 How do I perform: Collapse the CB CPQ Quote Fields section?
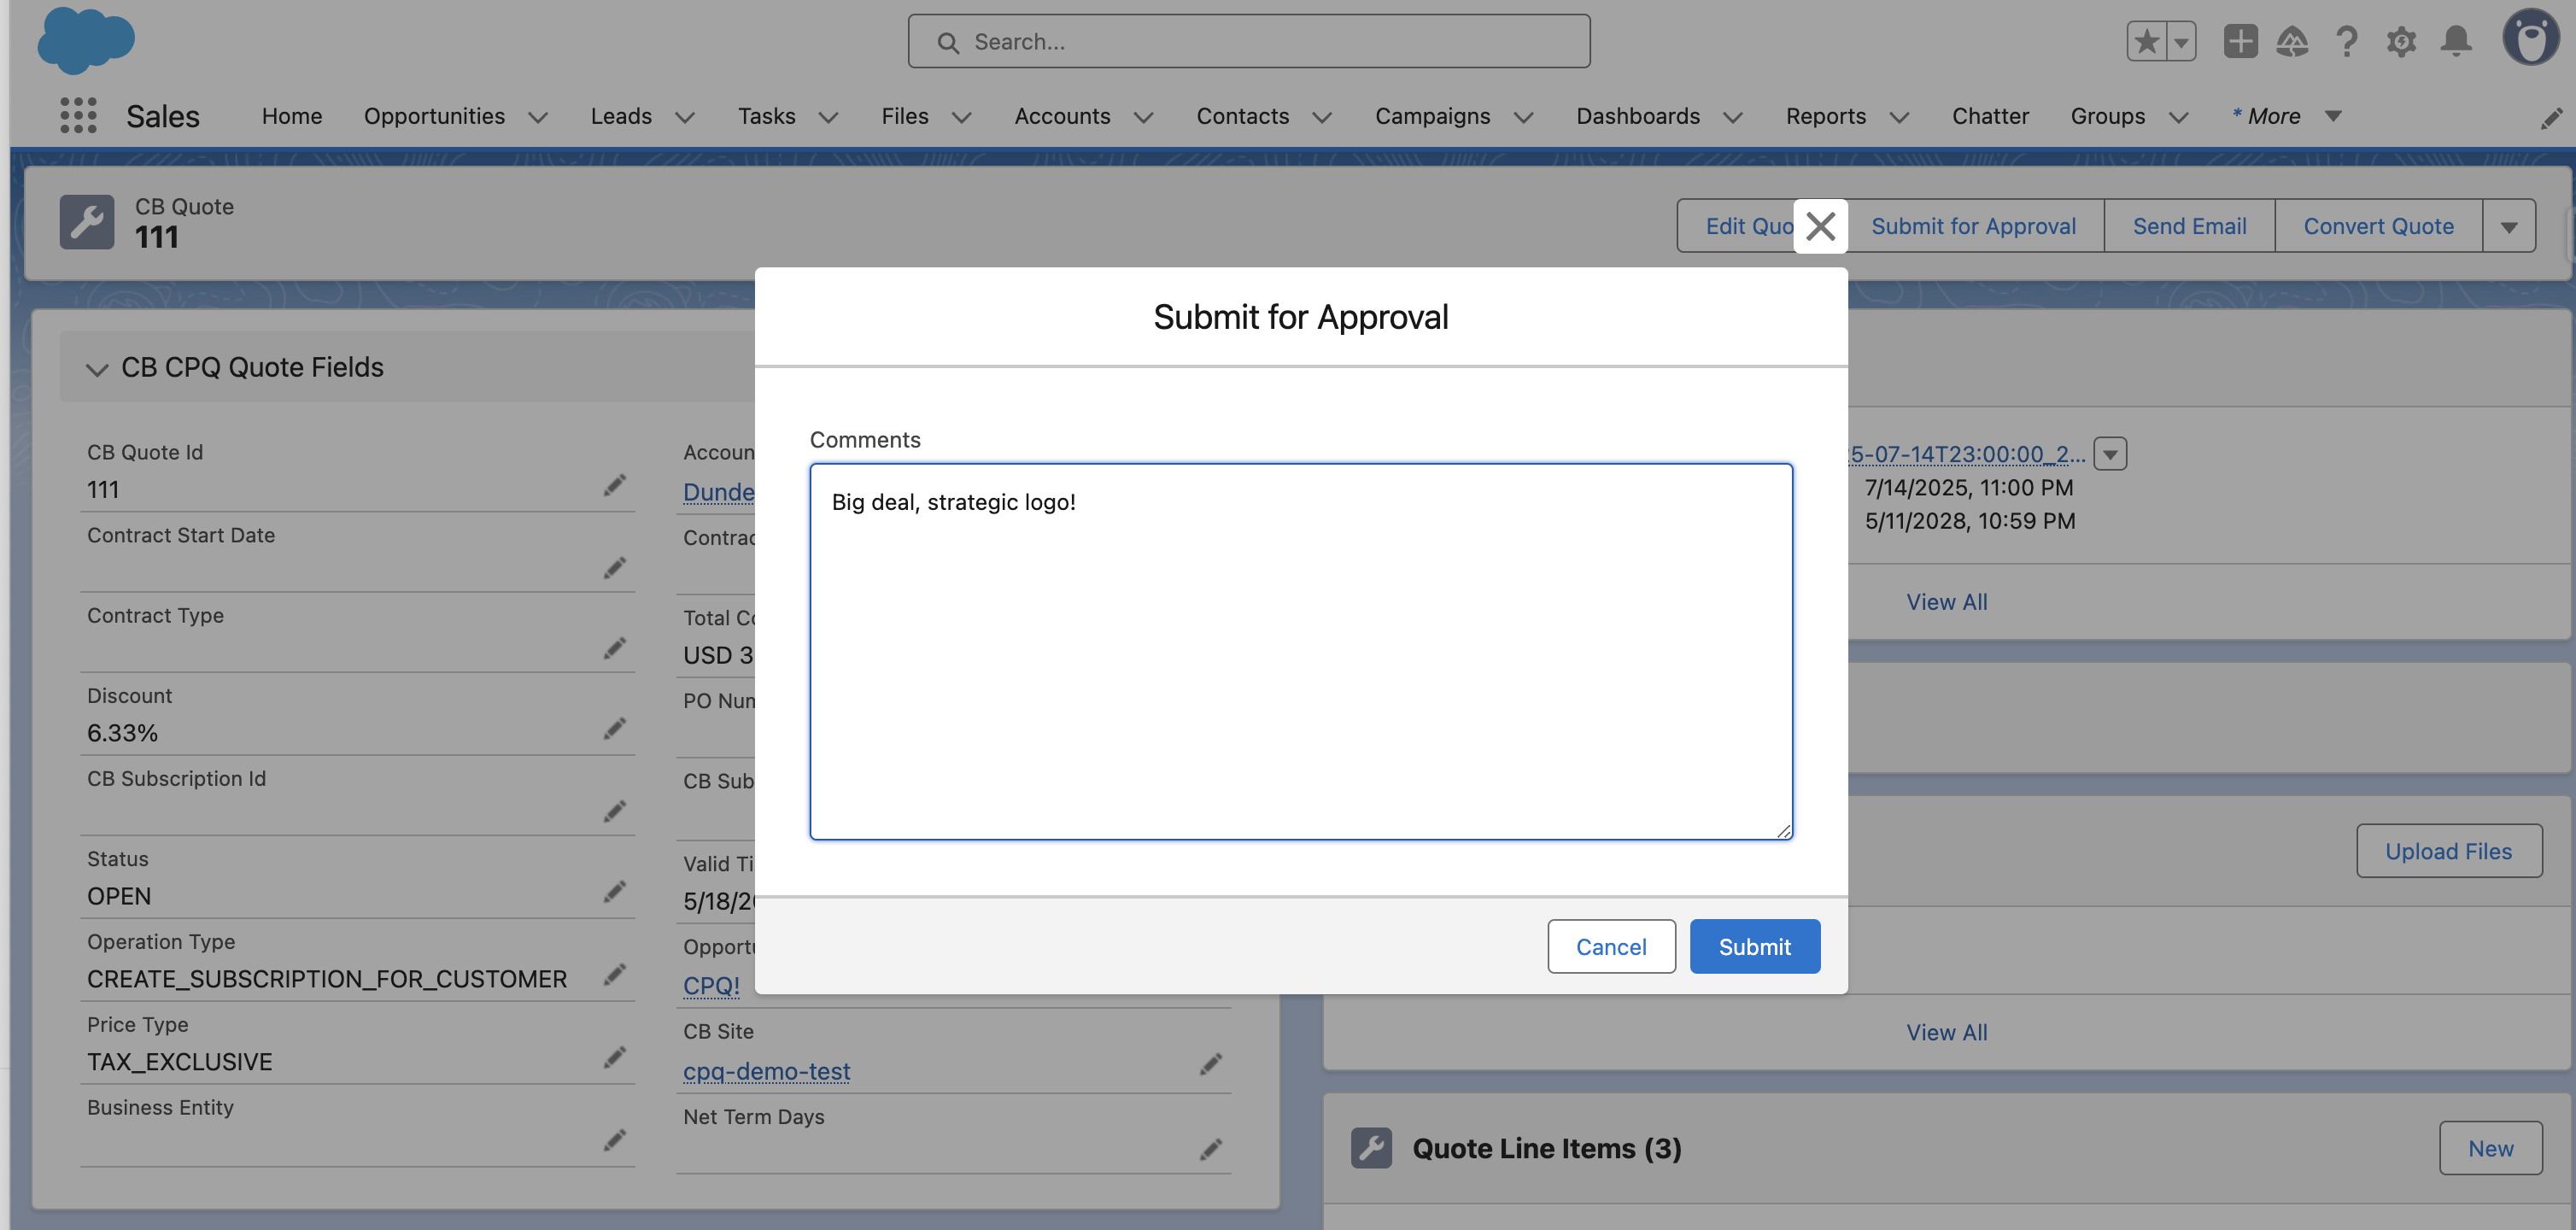coord(97,369)
